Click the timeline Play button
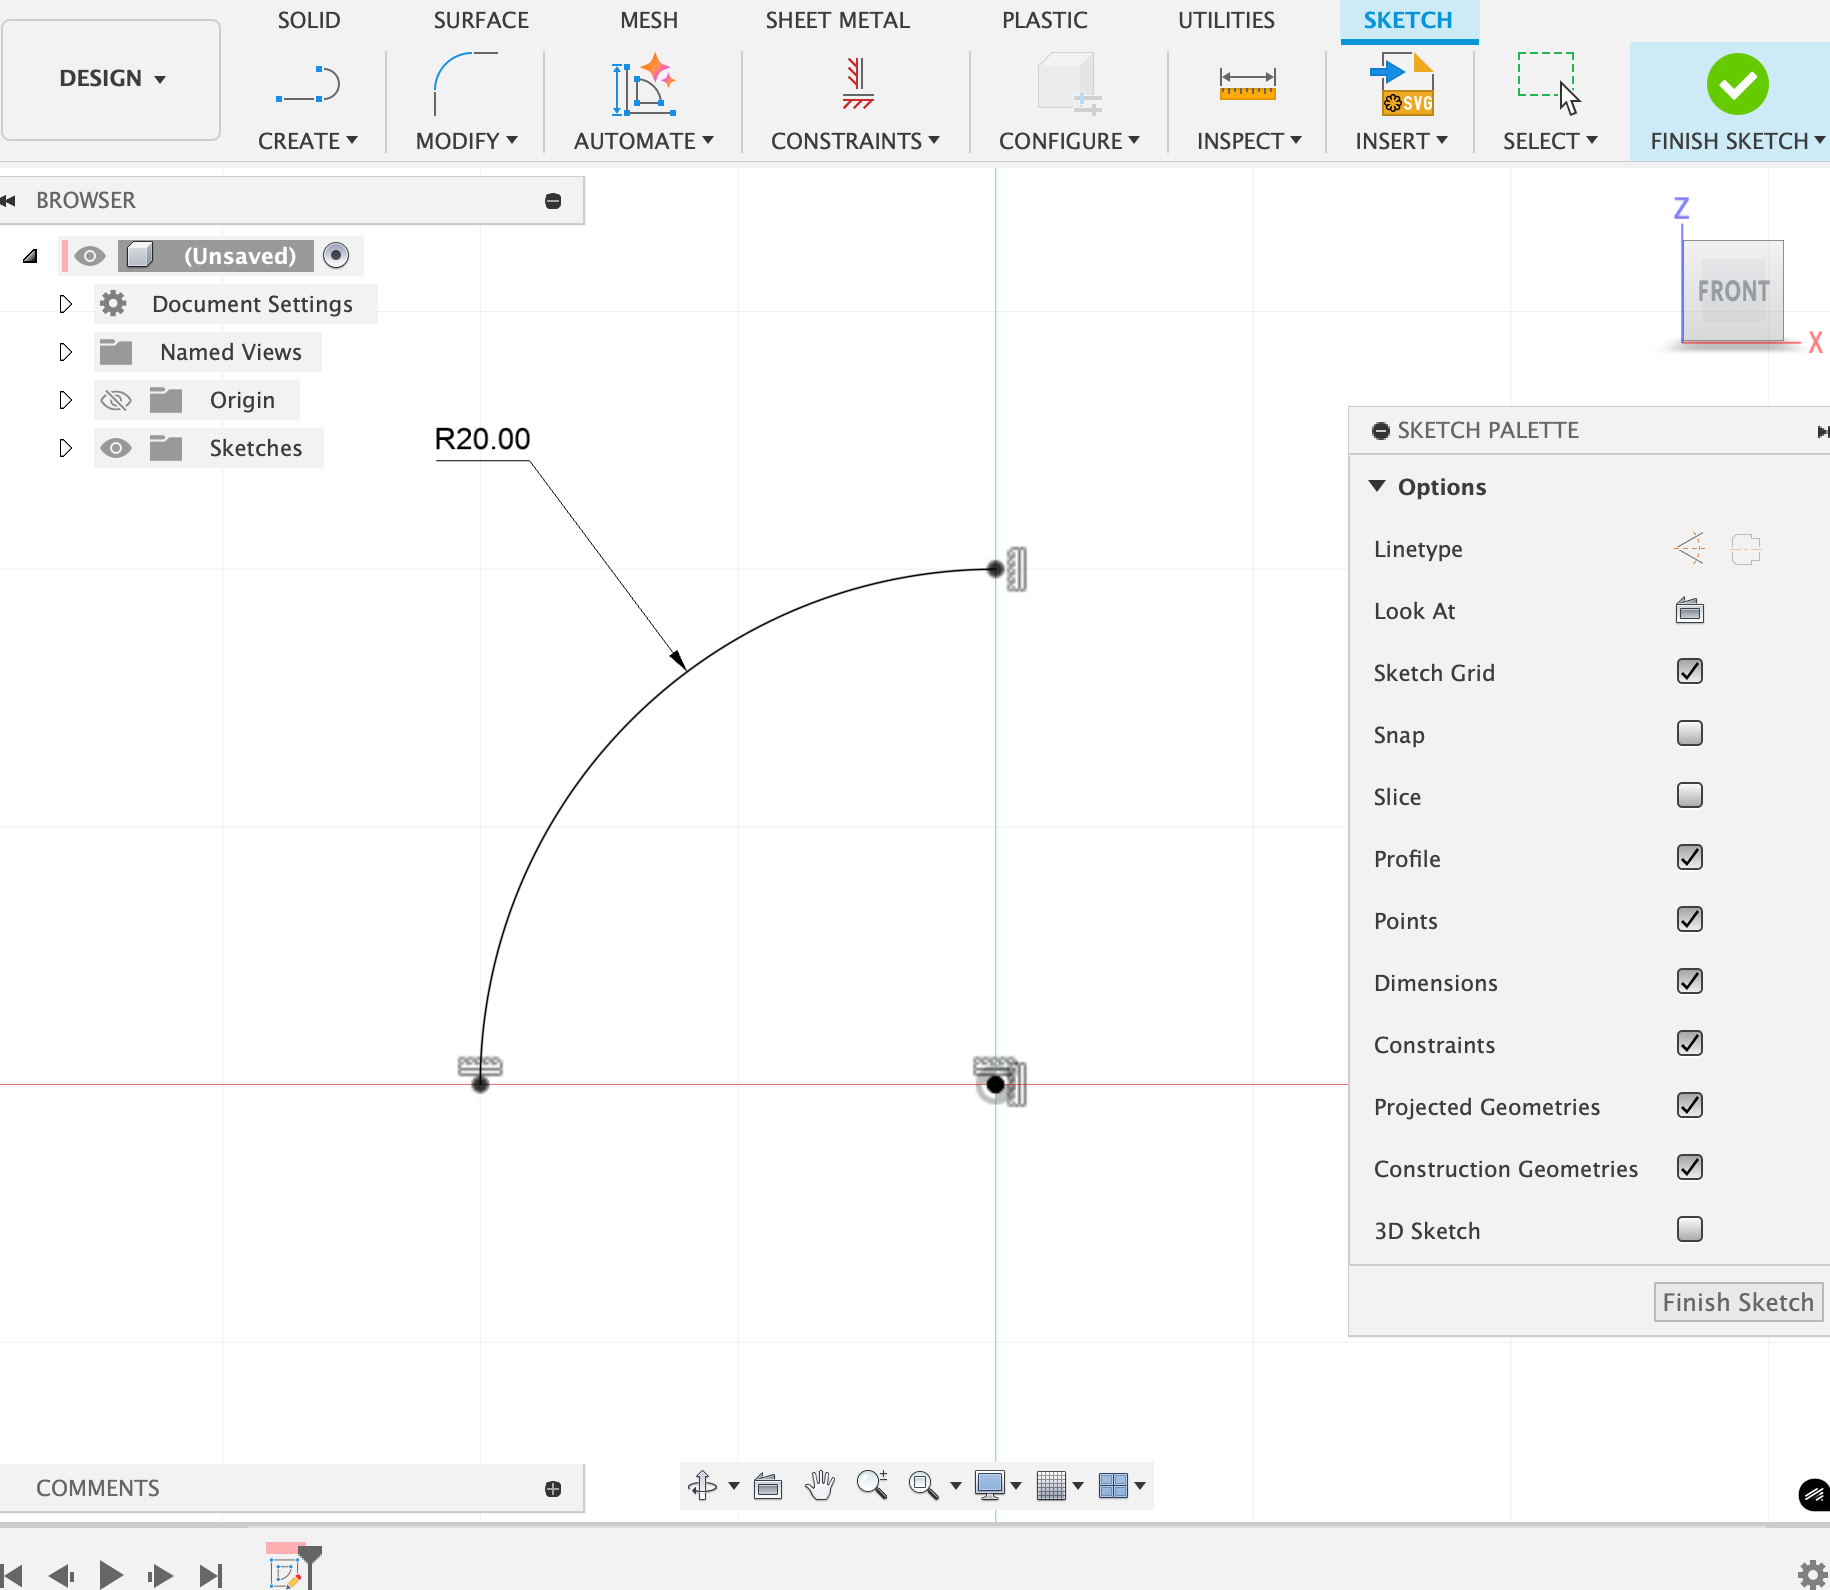 (111, 1575)
